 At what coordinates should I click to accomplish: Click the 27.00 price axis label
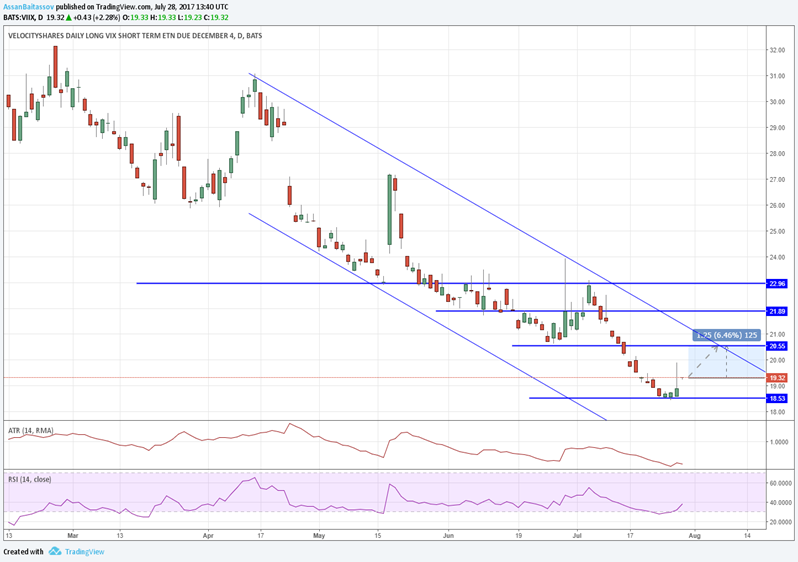[x=777, y=180]
